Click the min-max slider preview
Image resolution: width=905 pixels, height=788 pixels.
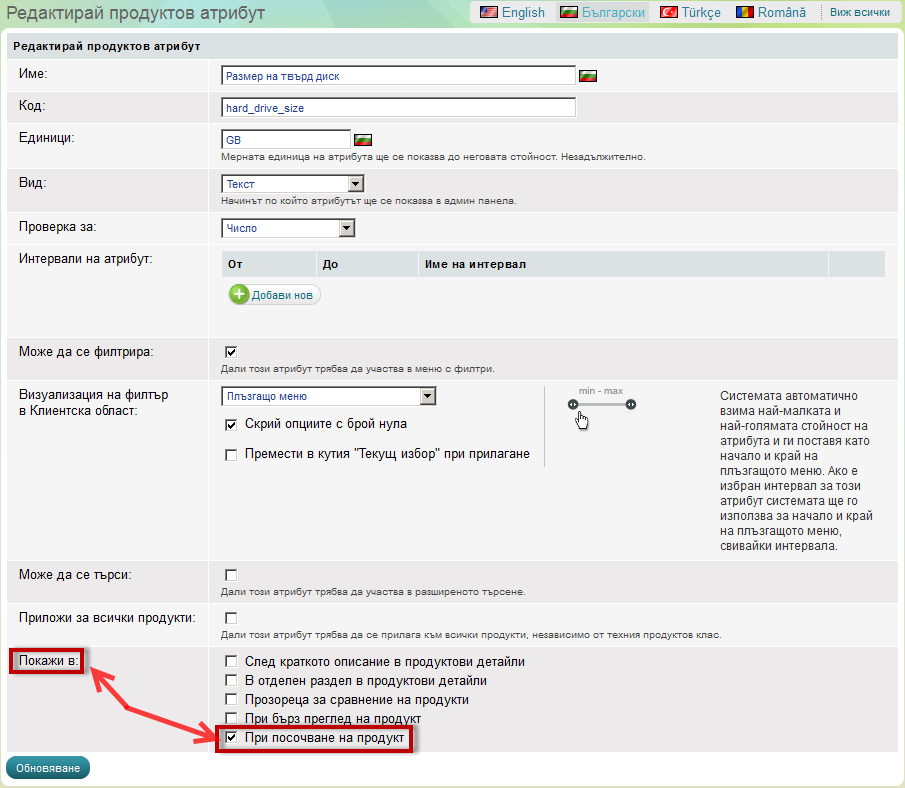pos(601,405)
